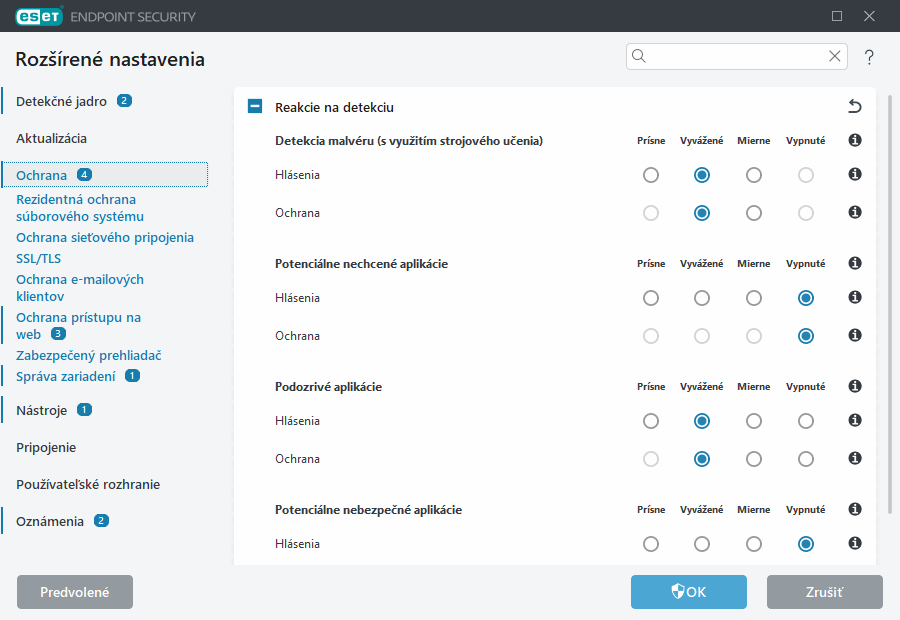Confirm settings with OK button
This screenshot has width=900, height=620.
[689, 592]
